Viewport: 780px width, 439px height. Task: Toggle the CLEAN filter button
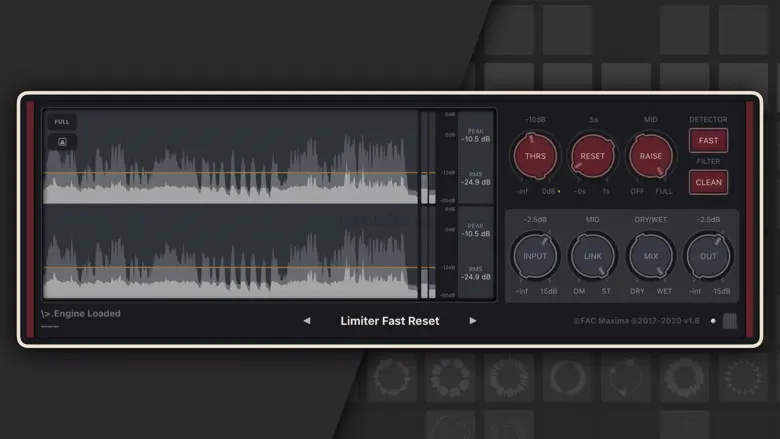point(708,182)
